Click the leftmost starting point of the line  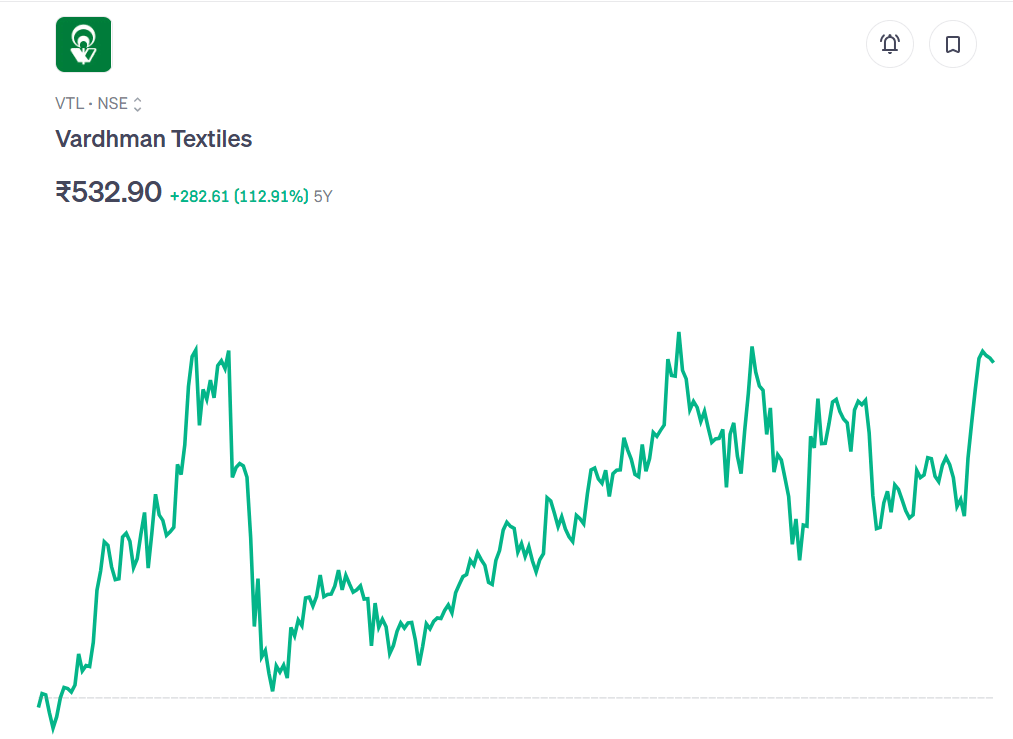pyautogui.click(x=39, y=706)
